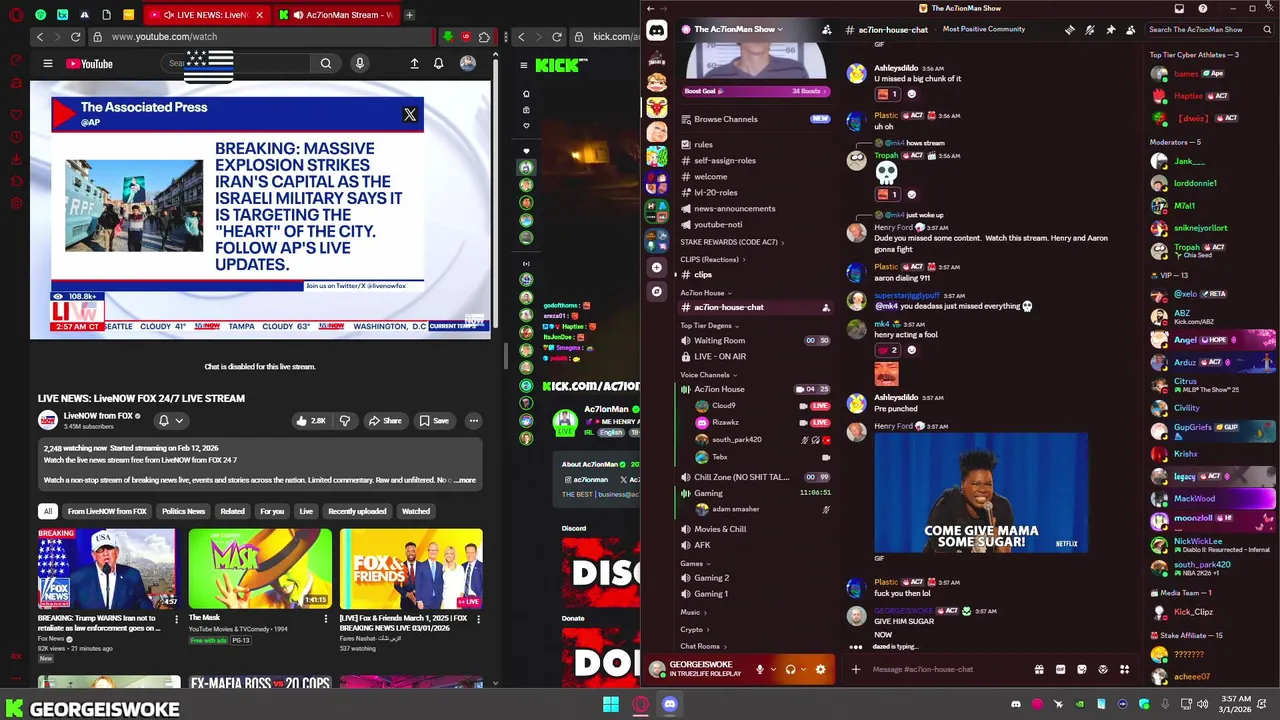
Task: Click the plus attach button in Discord
Action: click(x=855, y=669)
